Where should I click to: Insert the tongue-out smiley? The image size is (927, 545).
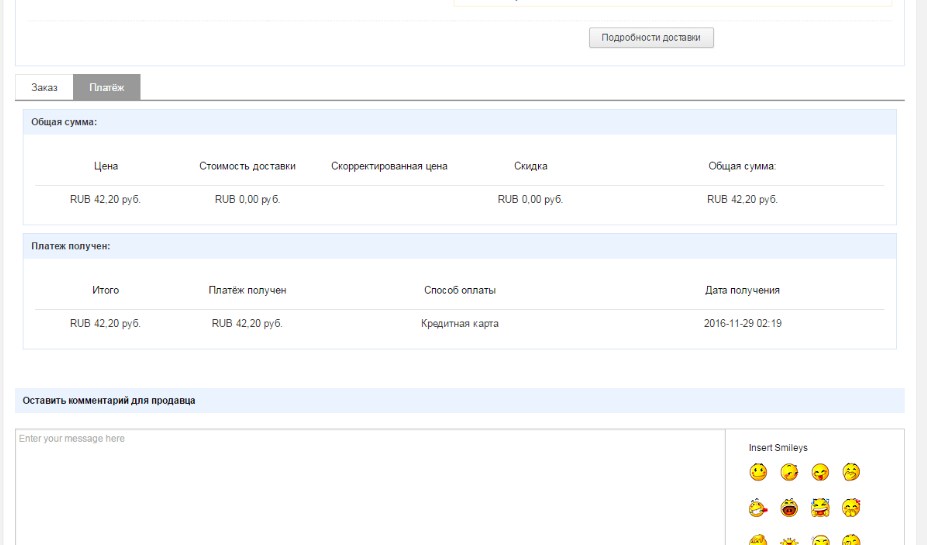tap(820, 472)
